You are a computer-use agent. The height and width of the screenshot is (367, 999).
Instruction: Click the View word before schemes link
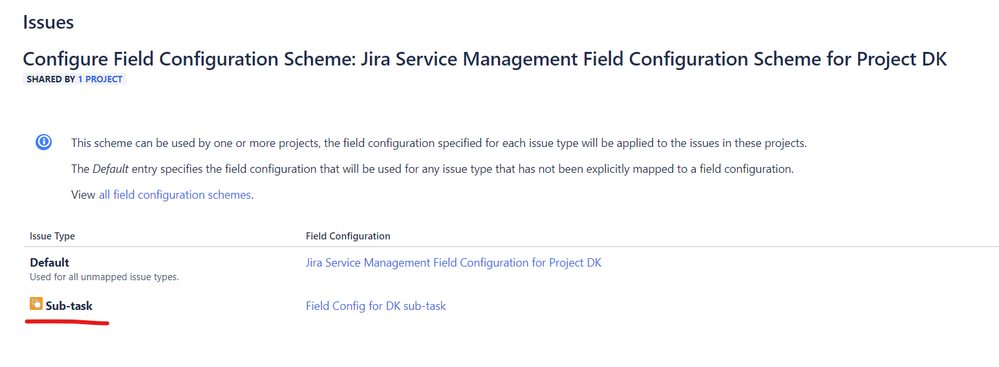tap(83, 195)
